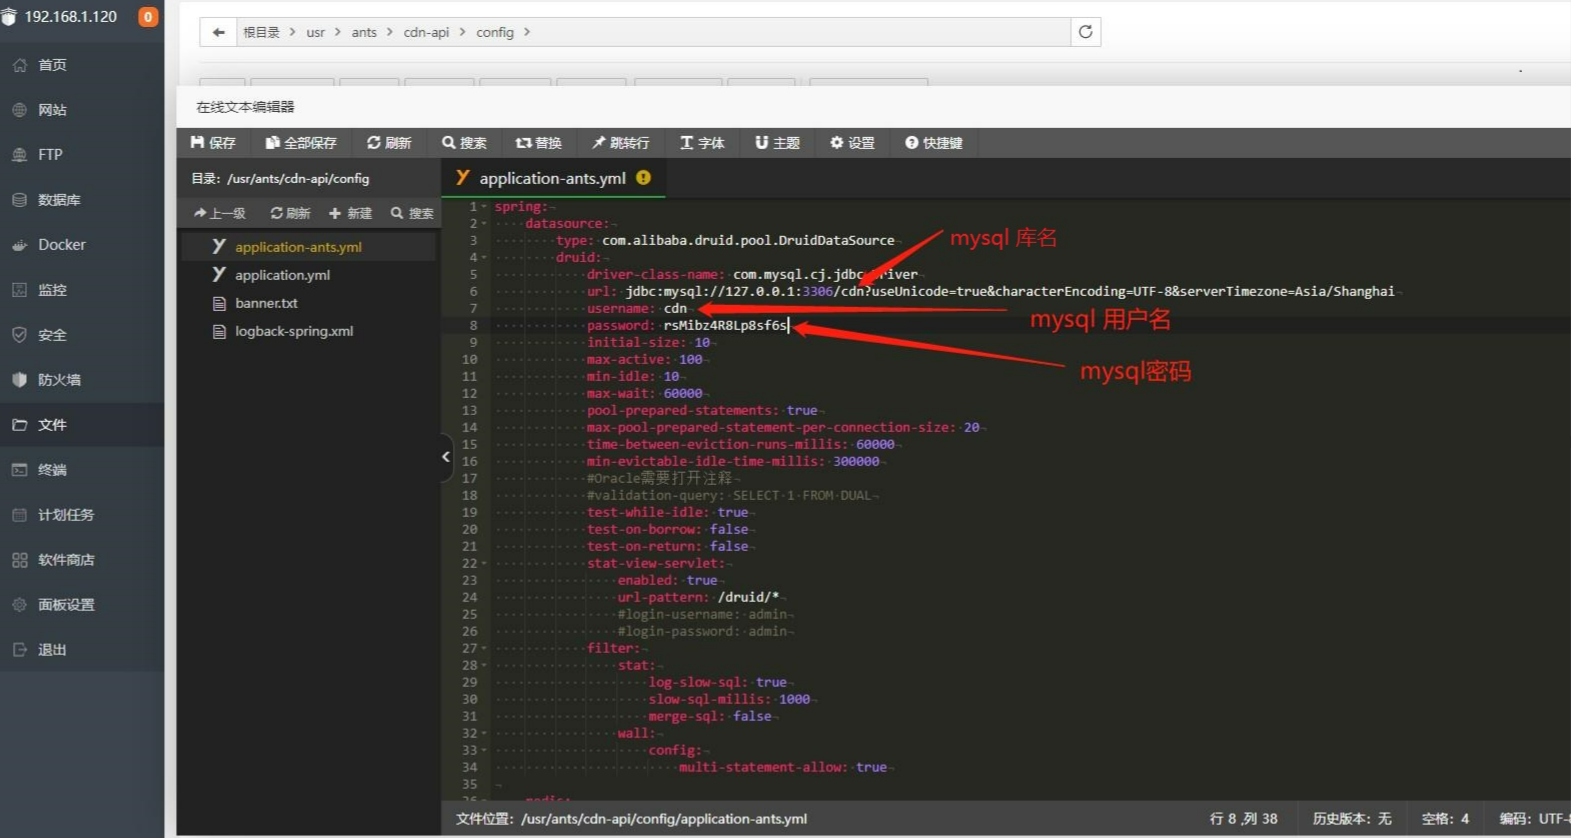Fold the stat block at line 28

485,665
